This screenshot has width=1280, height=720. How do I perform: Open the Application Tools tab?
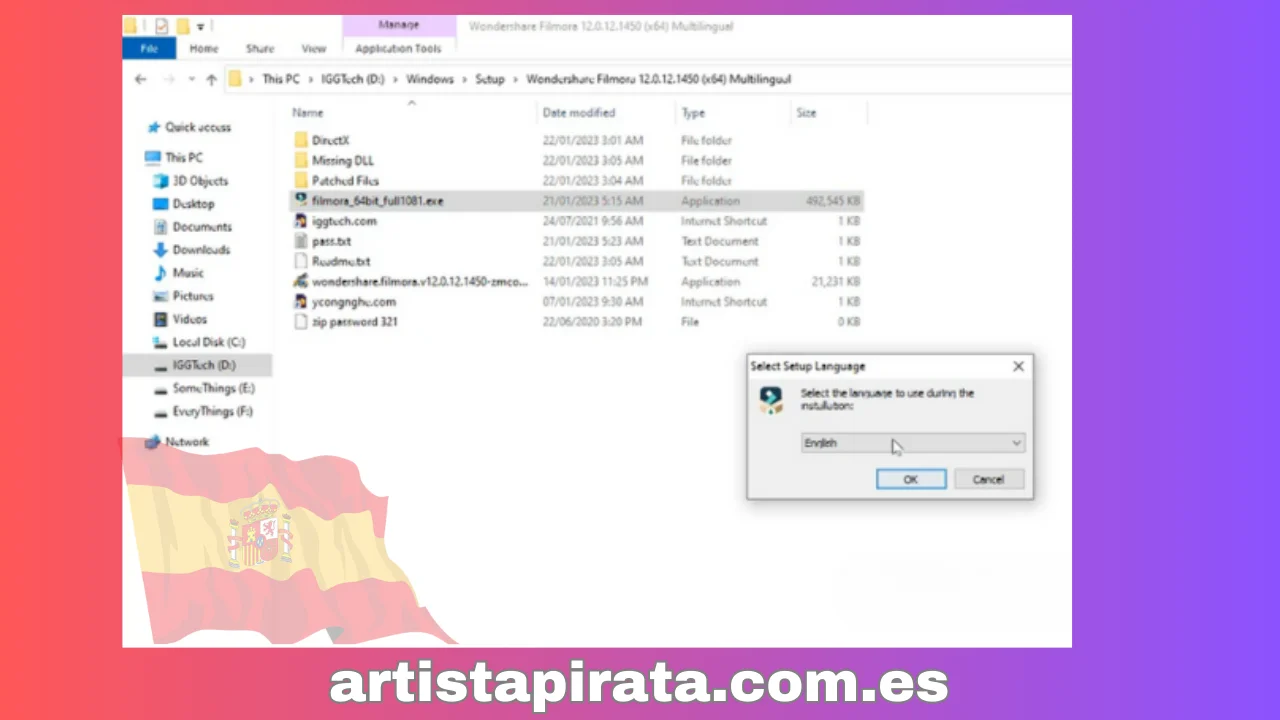tap(398, 48)
